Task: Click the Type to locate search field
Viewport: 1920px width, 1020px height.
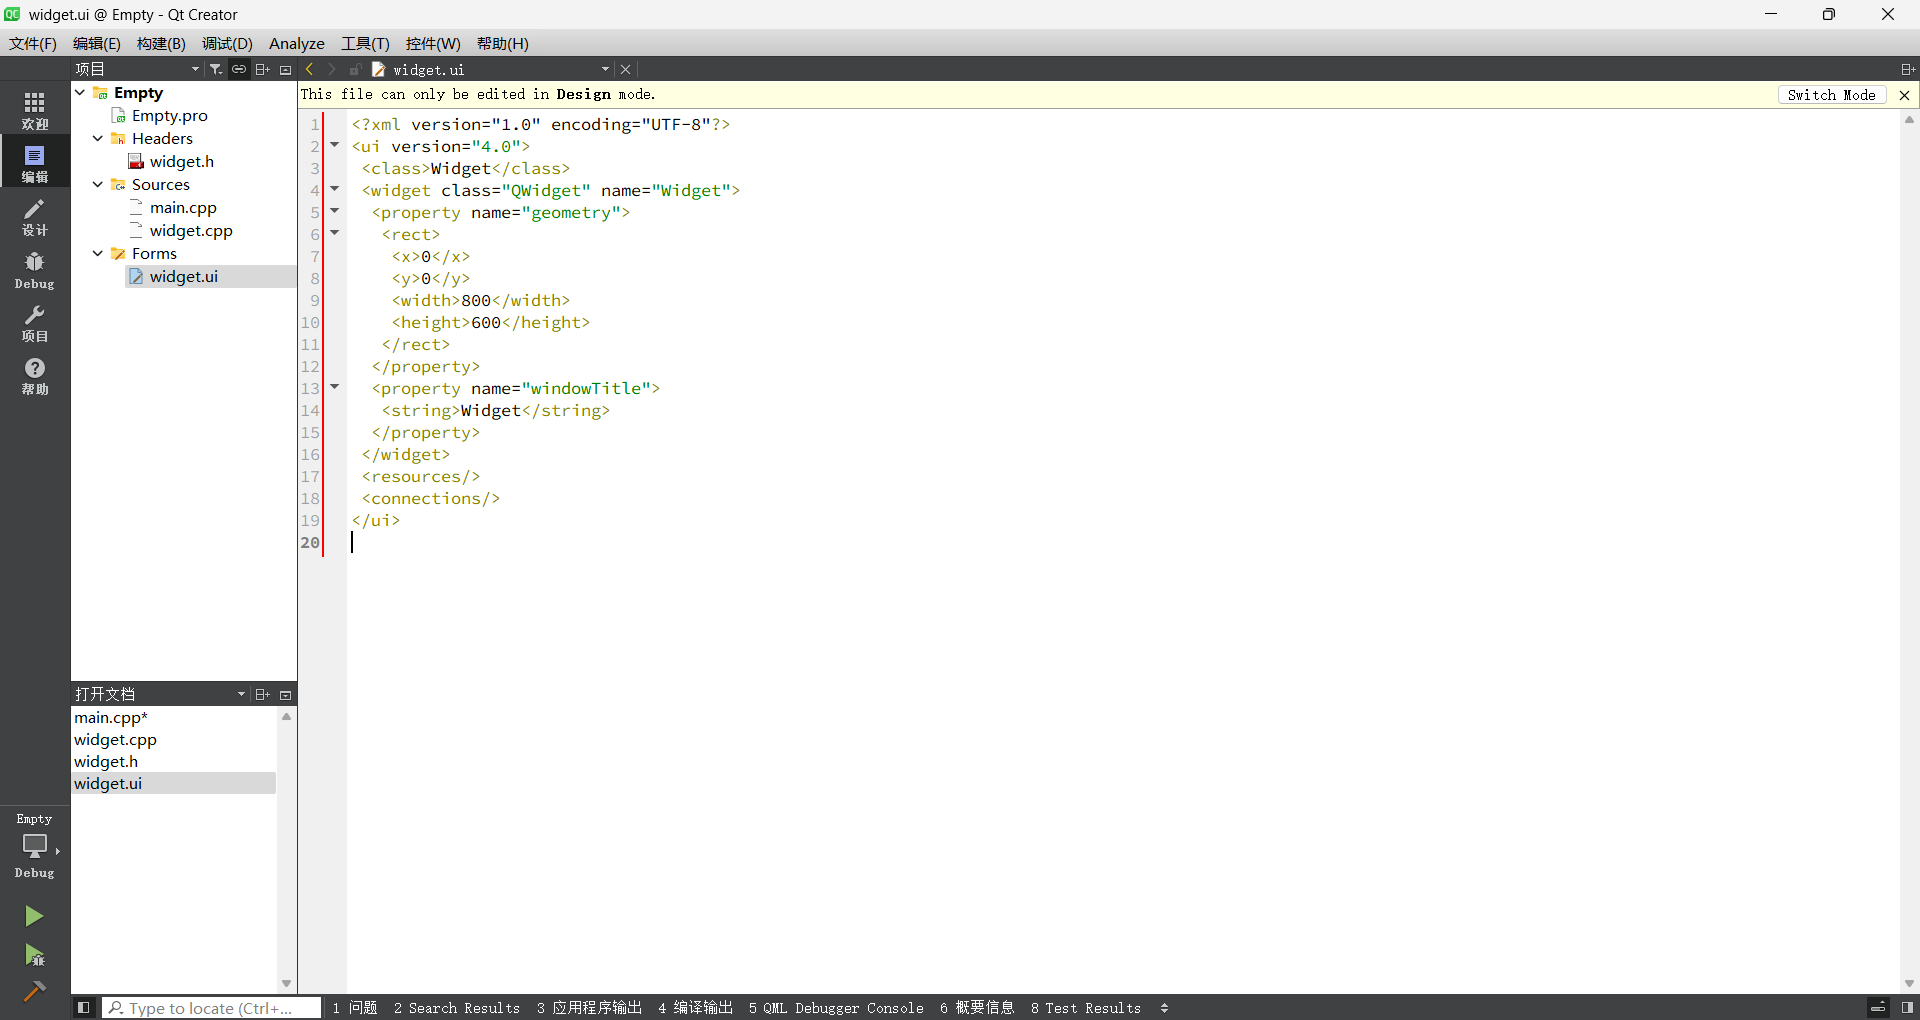Action: tap(211, 1008)
